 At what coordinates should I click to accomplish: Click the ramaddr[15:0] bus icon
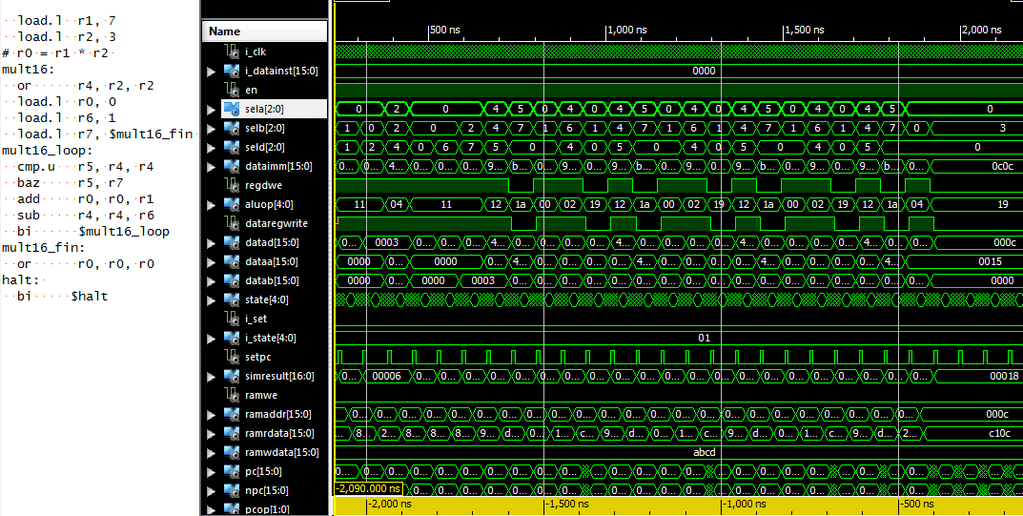[x=232, y=414]
